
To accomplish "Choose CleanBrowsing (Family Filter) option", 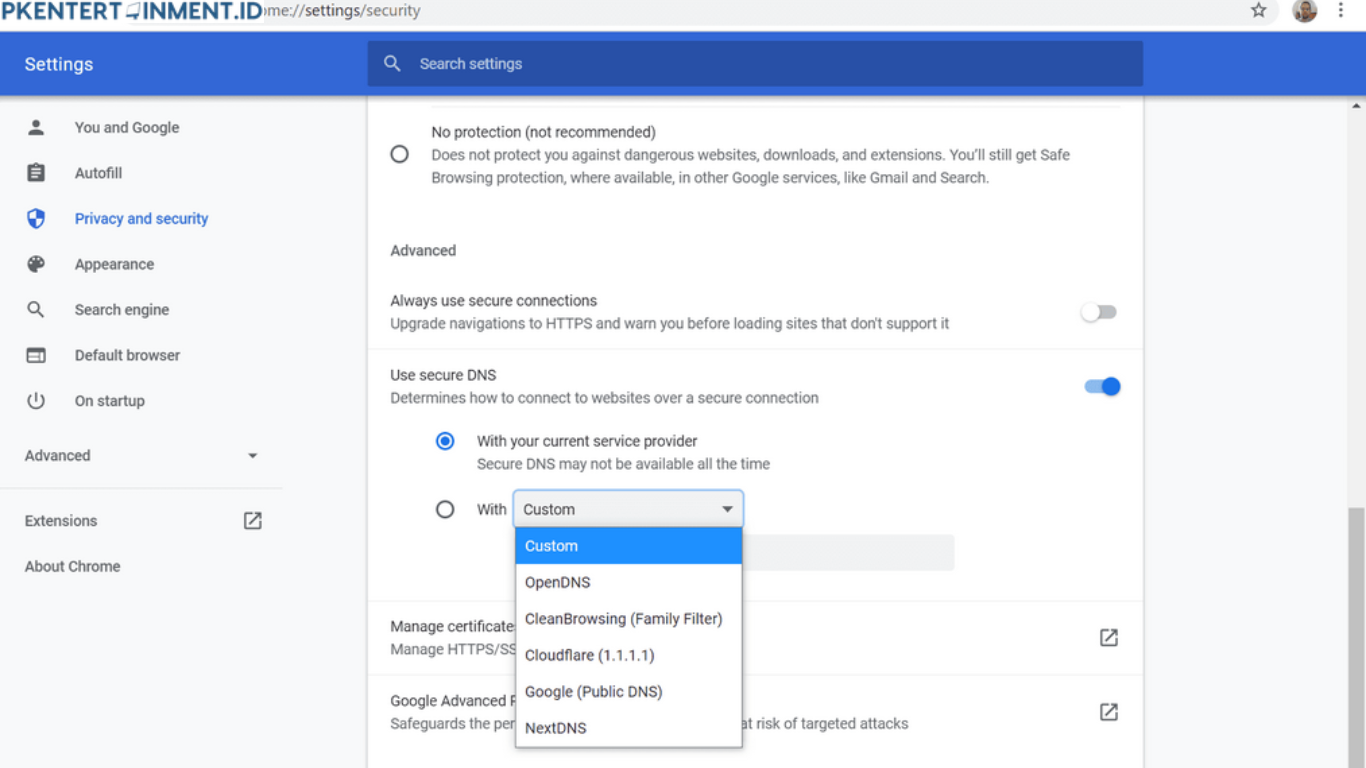I will pyautogui.click(x=628, y=619).
